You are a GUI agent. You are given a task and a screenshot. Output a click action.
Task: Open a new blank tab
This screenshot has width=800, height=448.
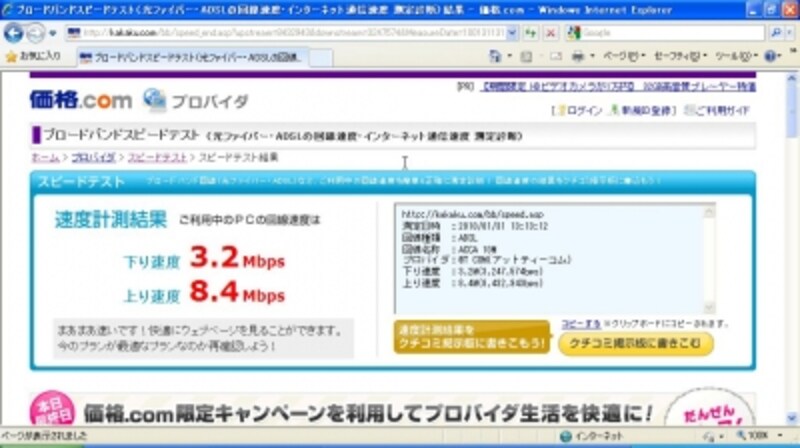pyautogui.click(x=321, y=58)
